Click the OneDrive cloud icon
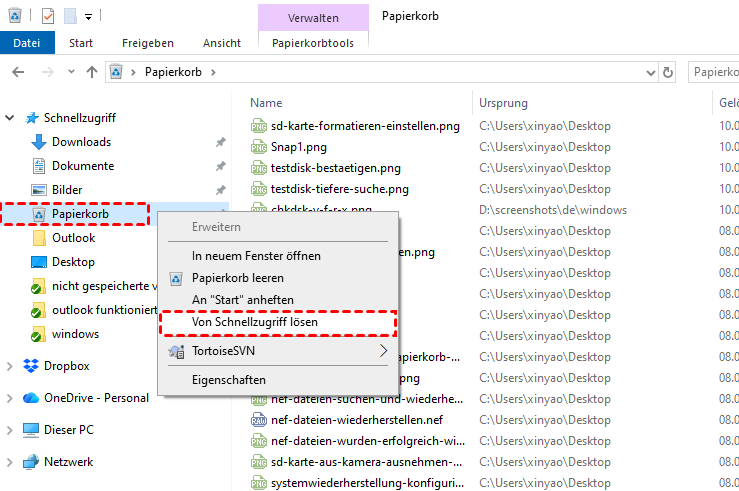 click(x=30, y=398)
